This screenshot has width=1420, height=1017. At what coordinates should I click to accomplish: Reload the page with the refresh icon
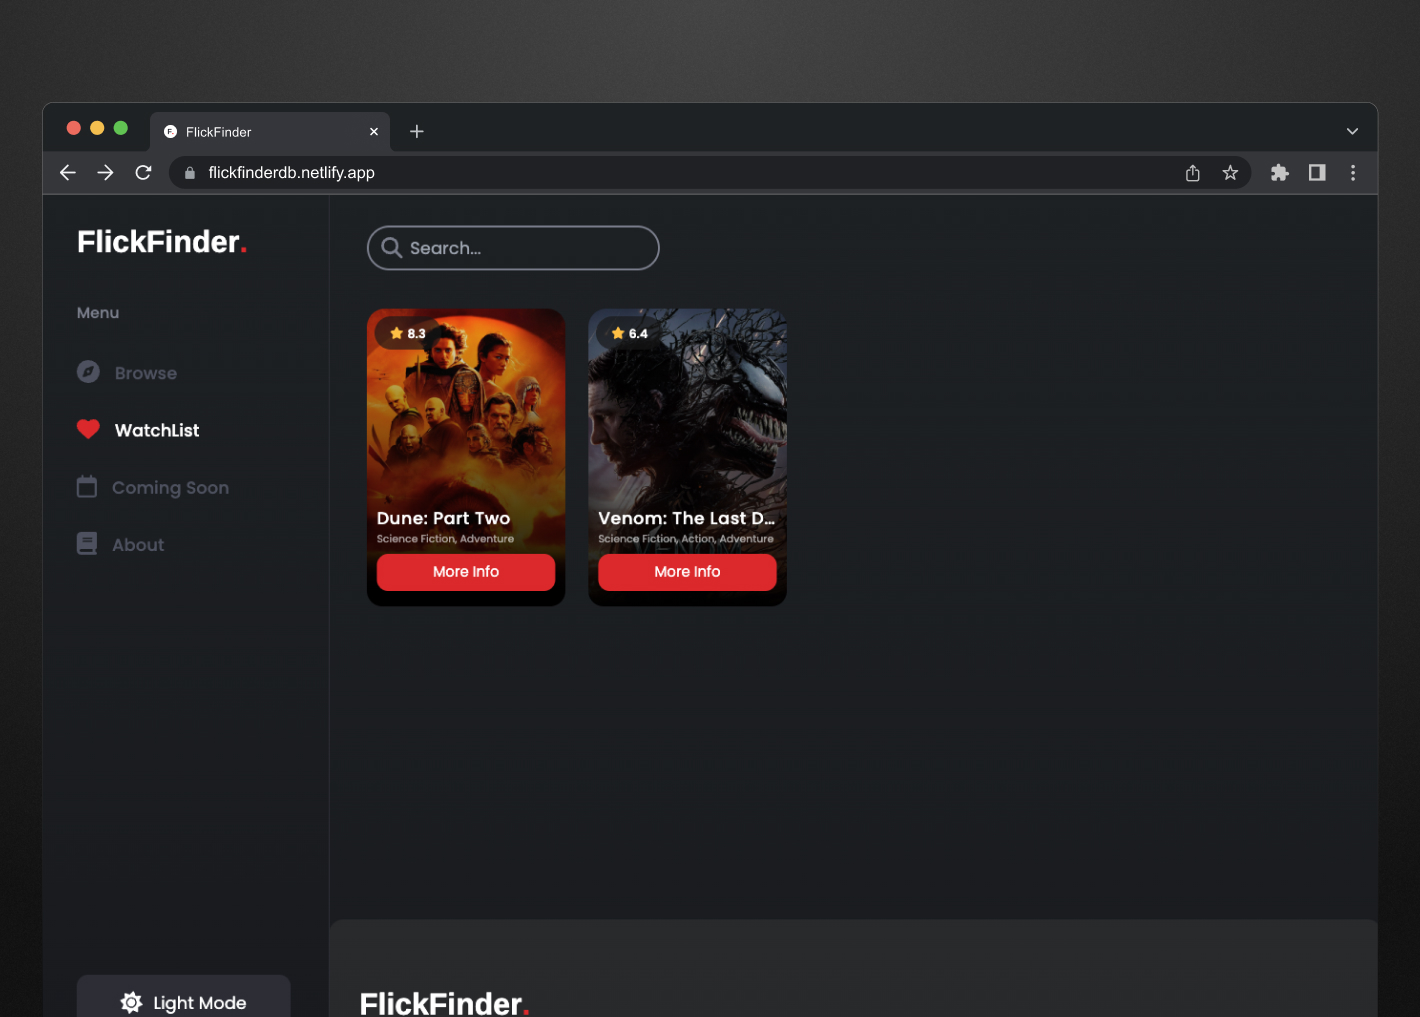click(x=143, y=173)
